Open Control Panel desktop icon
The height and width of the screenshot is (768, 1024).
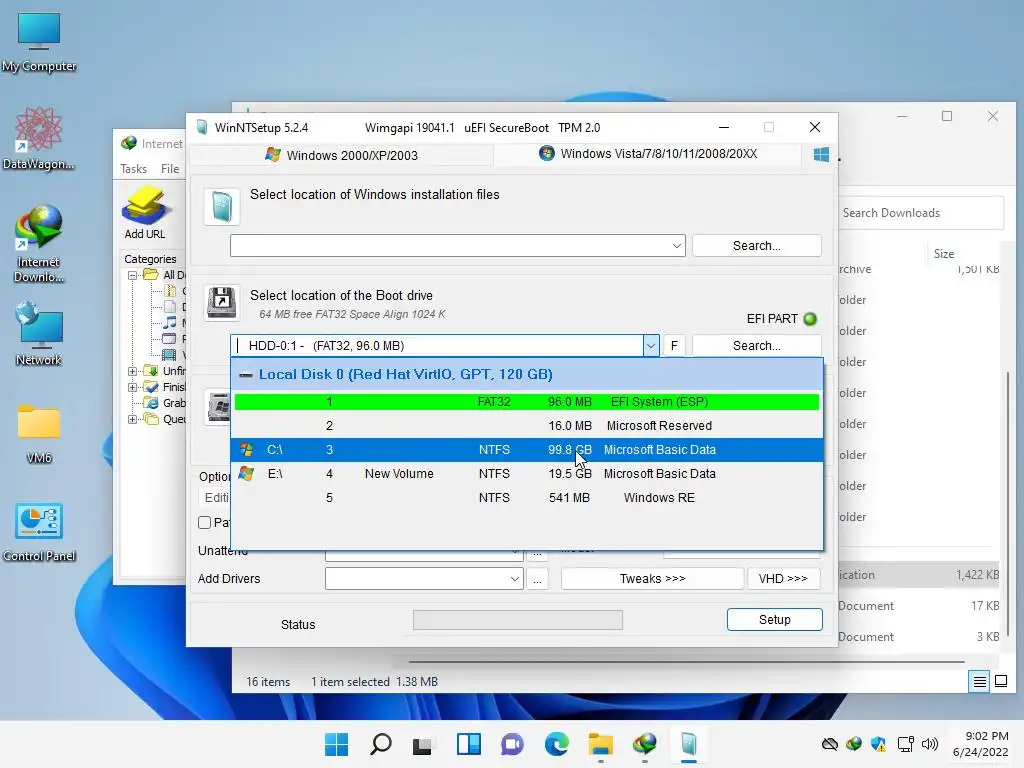[x=39, y=532]
